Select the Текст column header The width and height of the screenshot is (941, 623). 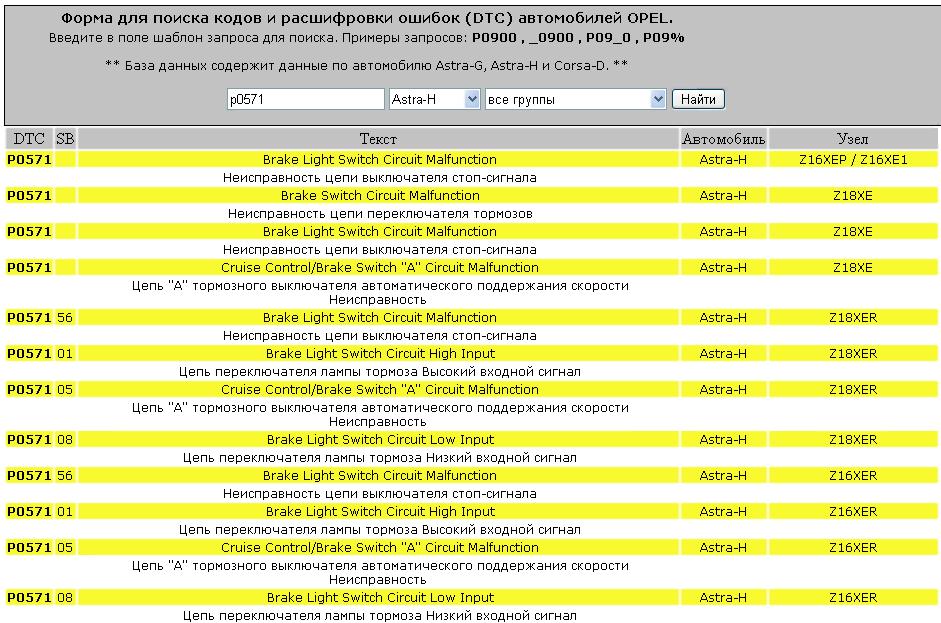(378, 139)
